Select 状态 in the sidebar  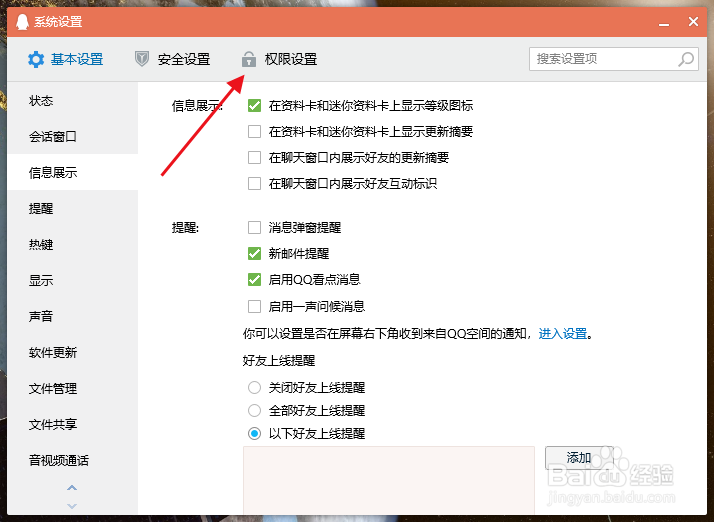pos(72,100)
